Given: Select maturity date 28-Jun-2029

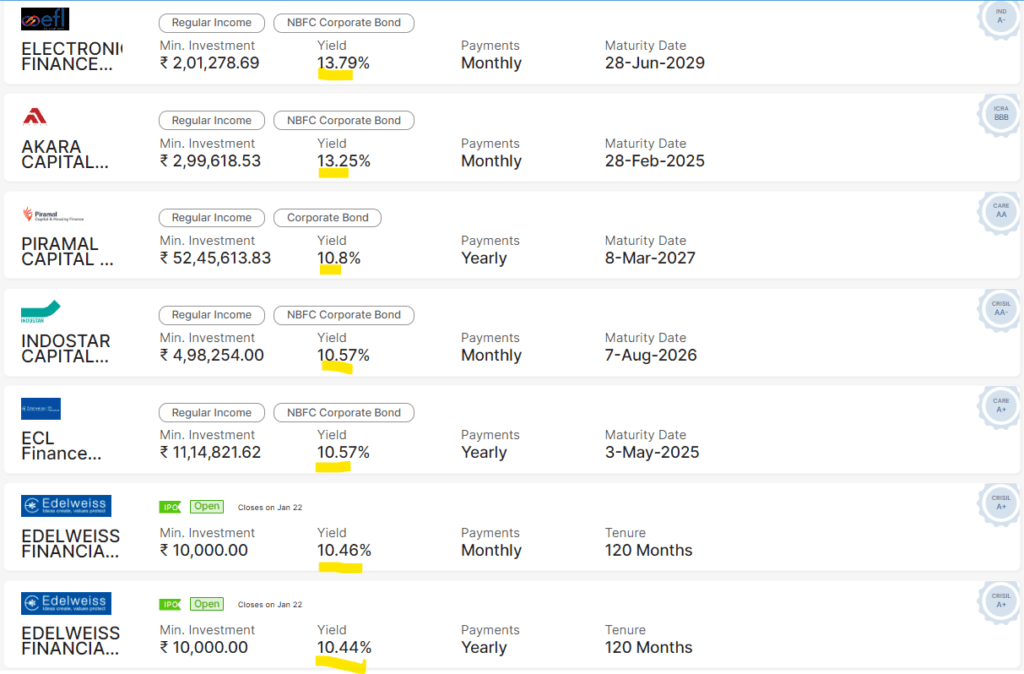Looking at the screenshot, I should coord(655,63).
